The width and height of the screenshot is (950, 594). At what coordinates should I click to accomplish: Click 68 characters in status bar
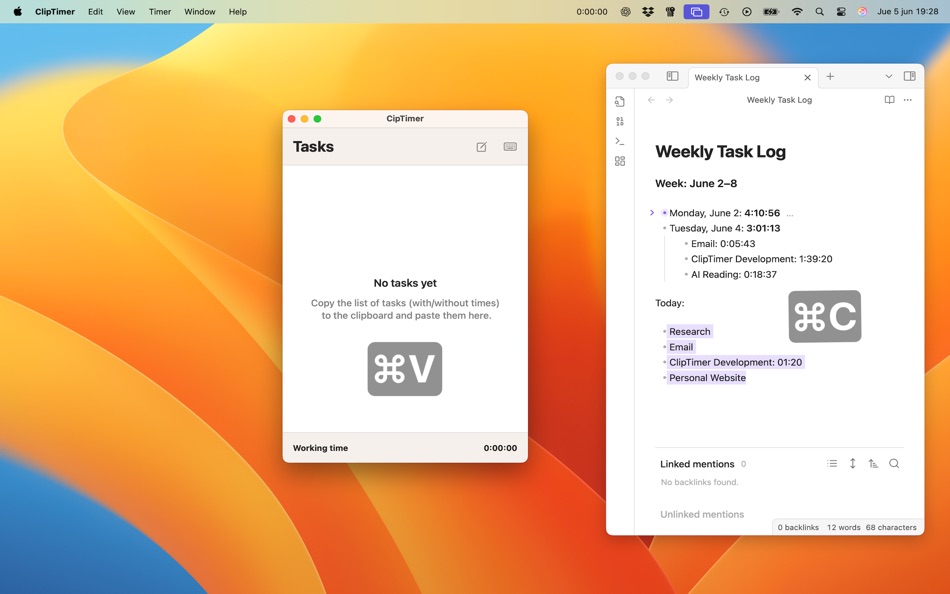click(891, 527)
